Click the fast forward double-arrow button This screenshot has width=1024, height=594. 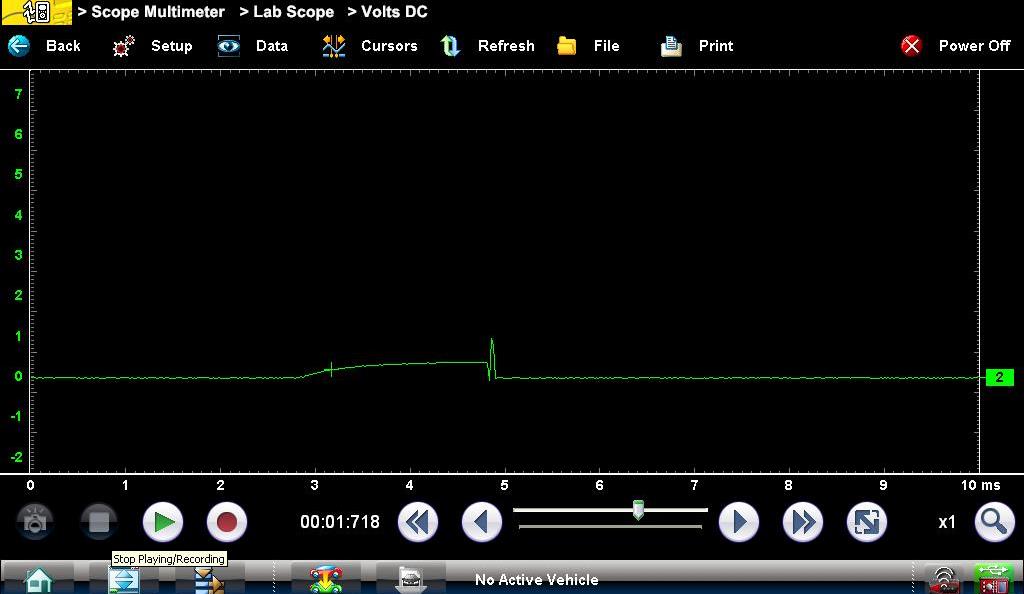[x=802, y=522]
